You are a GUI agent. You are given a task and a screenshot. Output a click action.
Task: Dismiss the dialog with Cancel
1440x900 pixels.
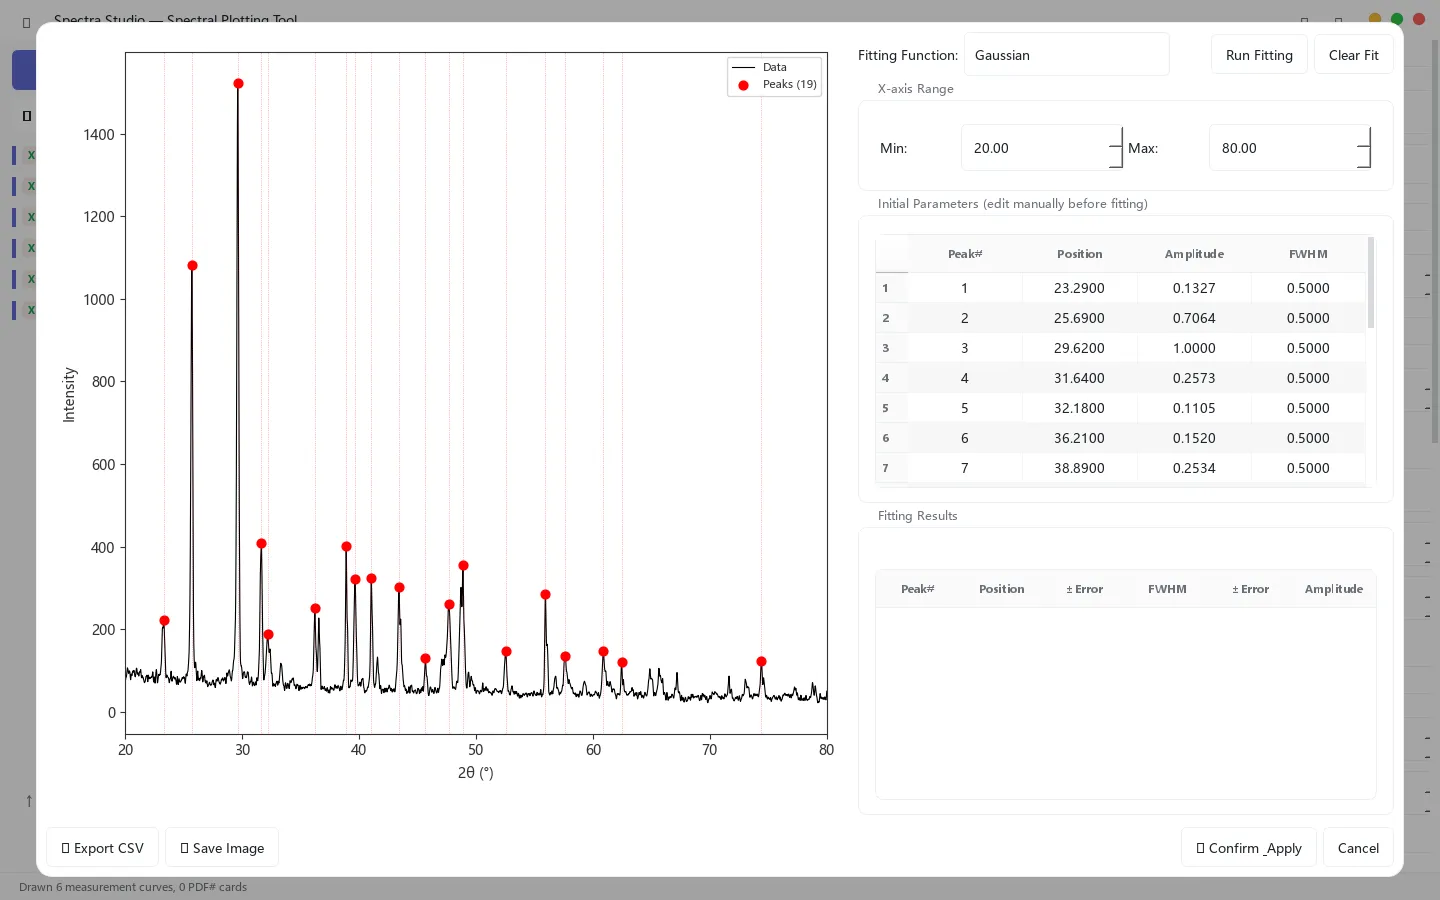(1358, 848)
